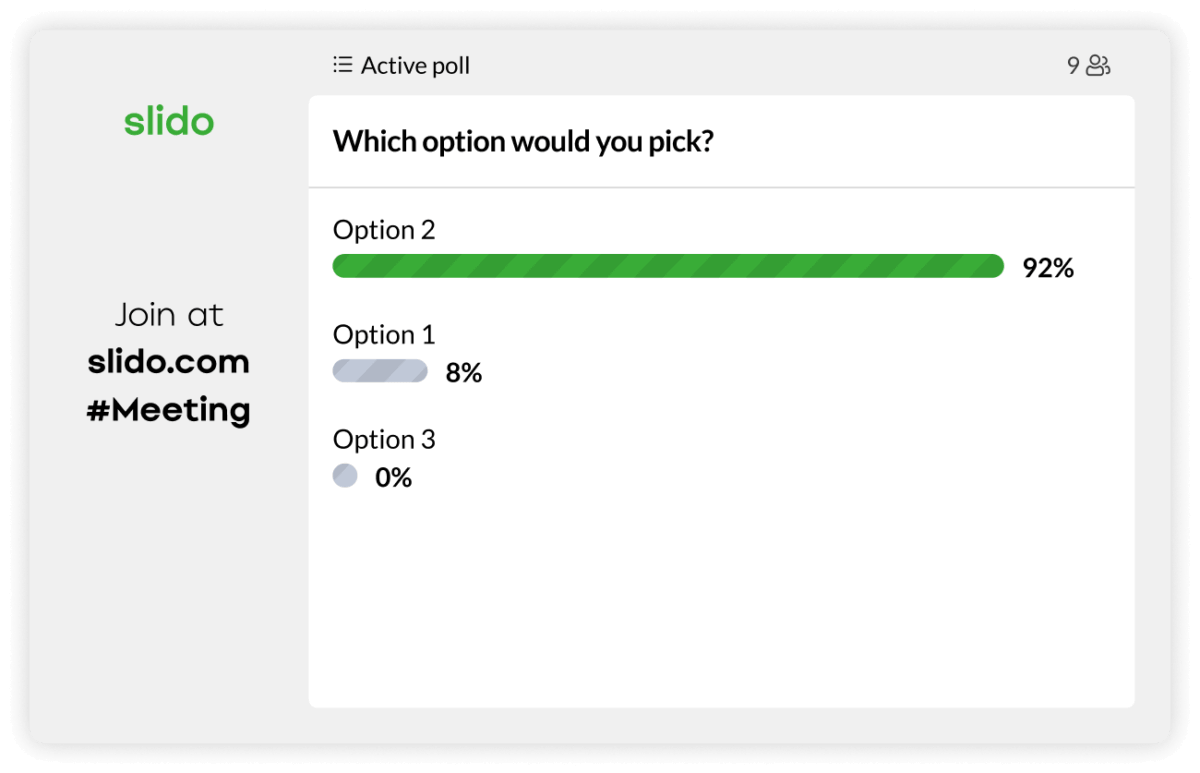1200x773 pixels.
Task: Click the empty area of poll card
Action: tap(720, 600)
